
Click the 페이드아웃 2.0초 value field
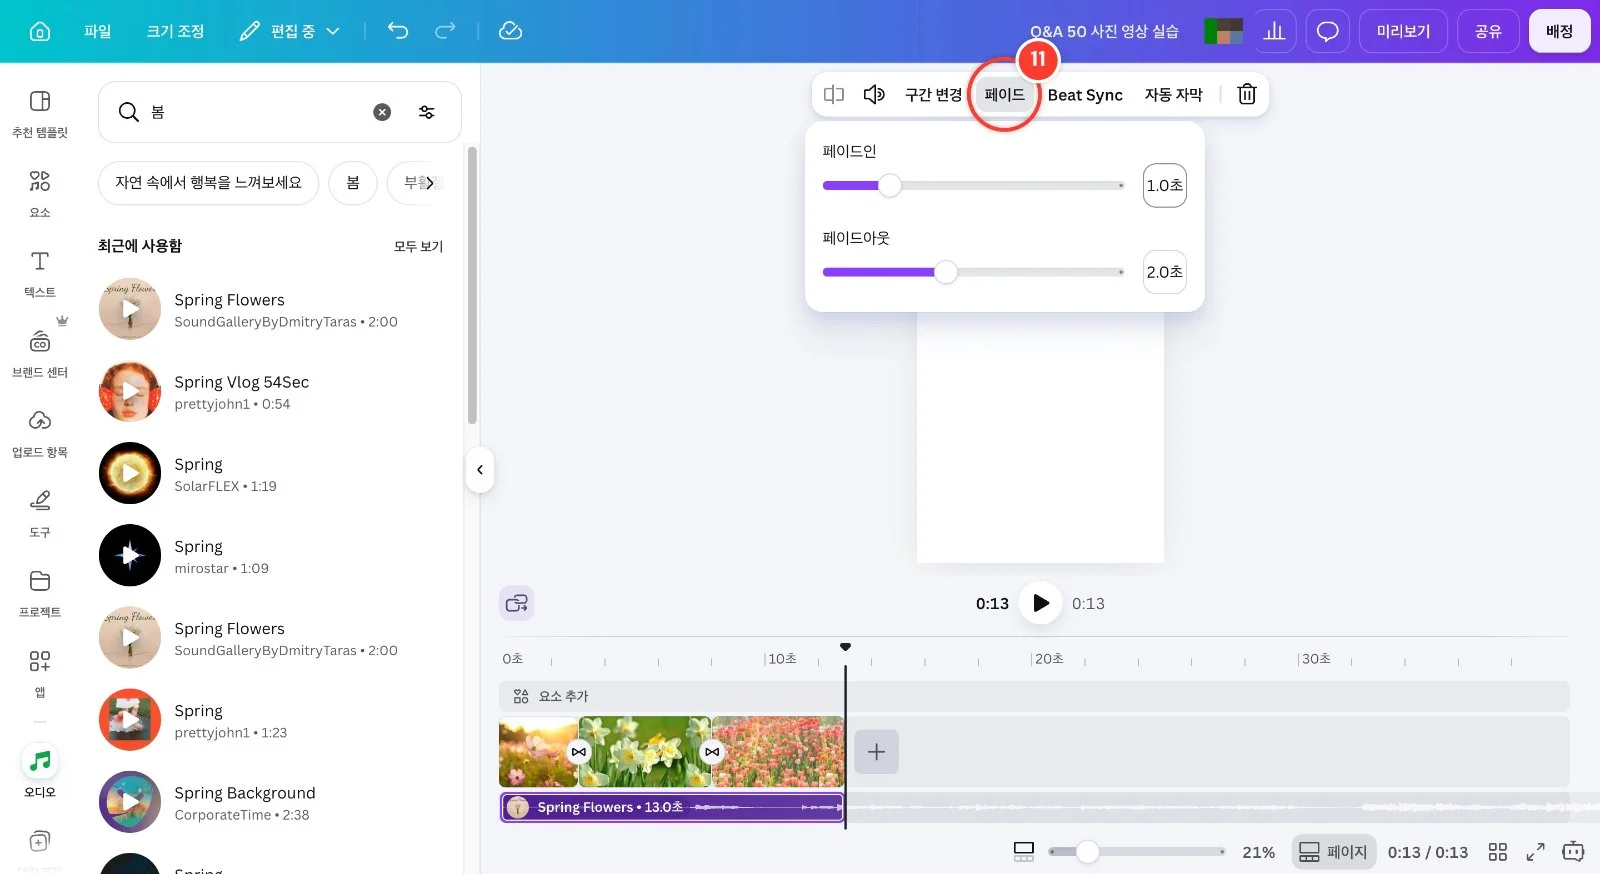[1164, 272]
